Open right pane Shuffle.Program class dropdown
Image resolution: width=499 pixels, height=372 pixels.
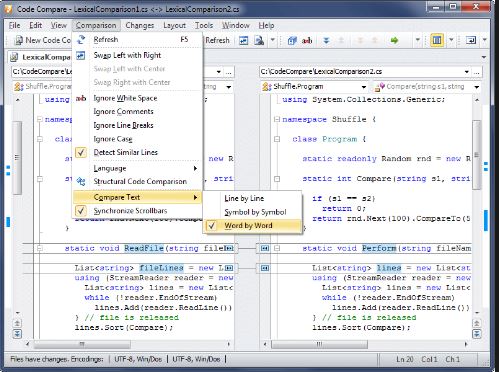coord(364,87)
